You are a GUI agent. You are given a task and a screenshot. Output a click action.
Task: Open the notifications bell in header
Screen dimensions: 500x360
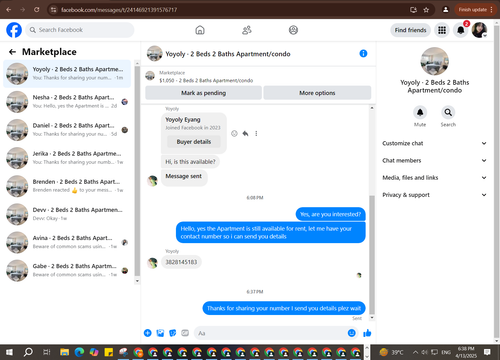(x=461, y=30)
